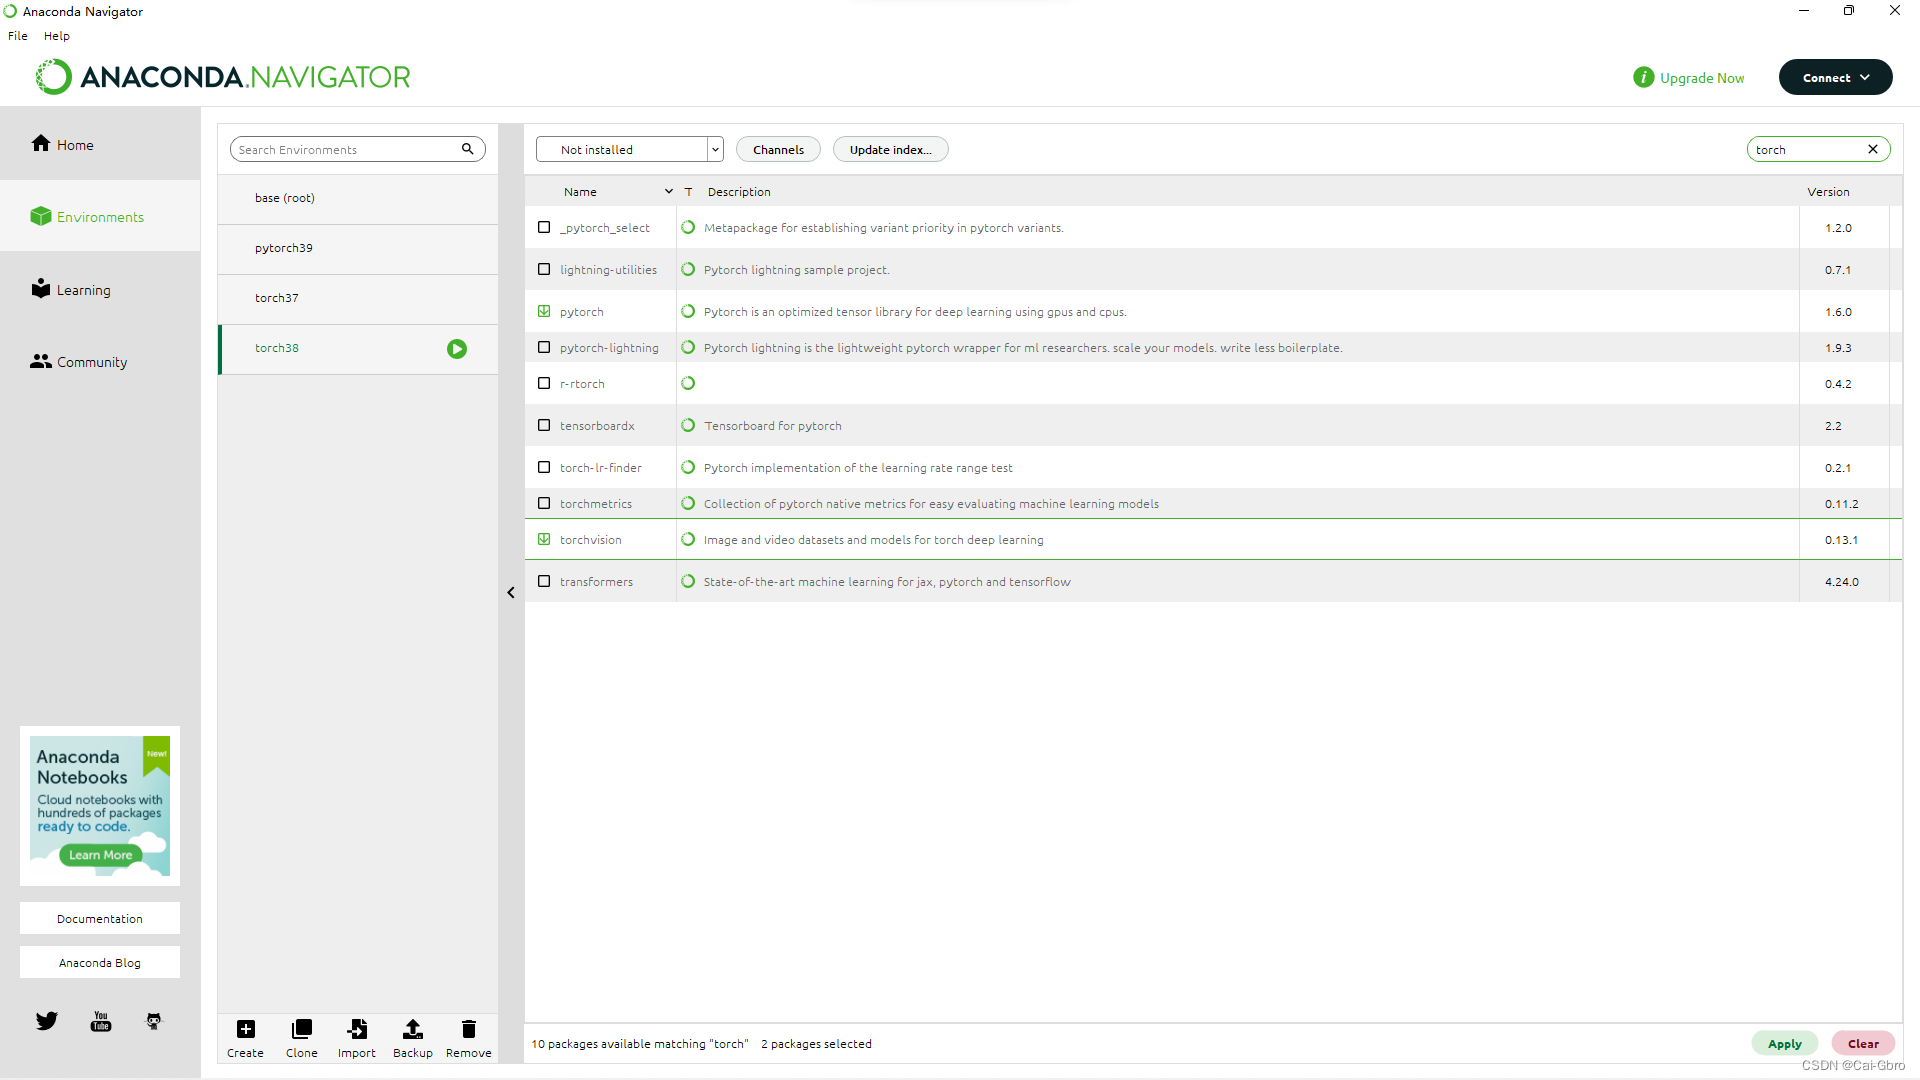Remove the selected environment

[469, 1038]
